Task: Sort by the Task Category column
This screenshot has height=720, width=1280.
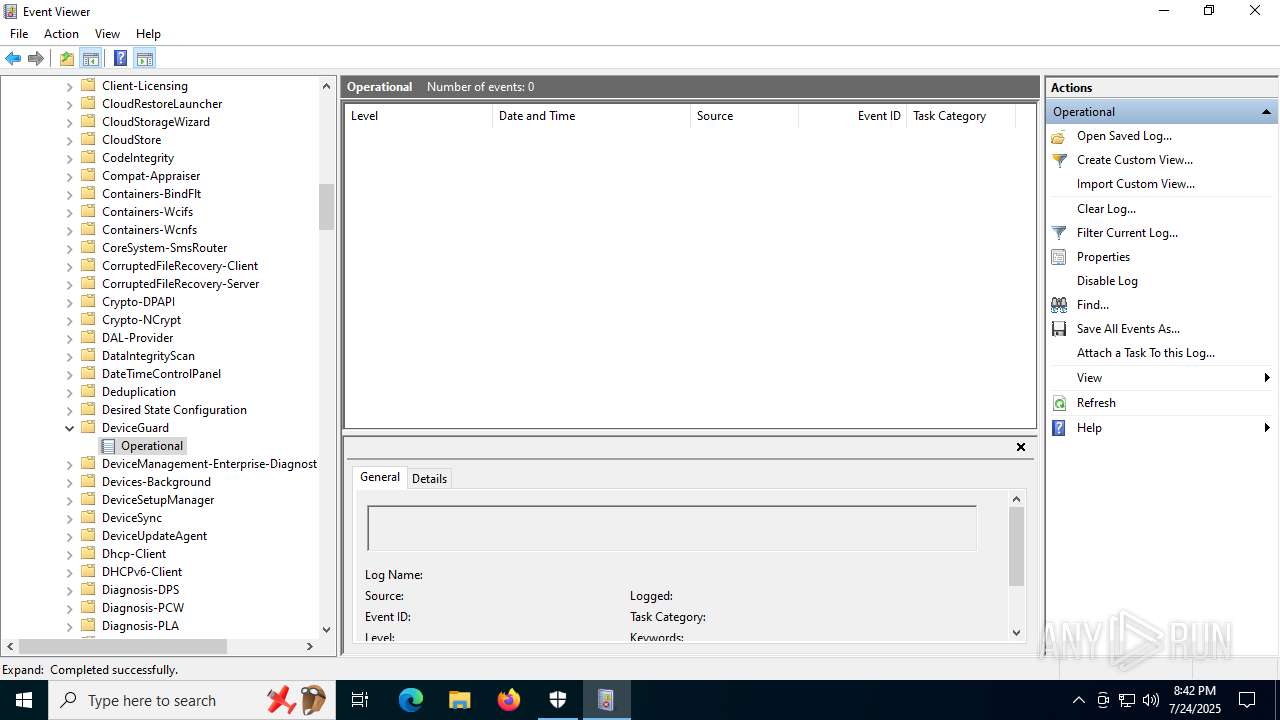Action: 960,116
